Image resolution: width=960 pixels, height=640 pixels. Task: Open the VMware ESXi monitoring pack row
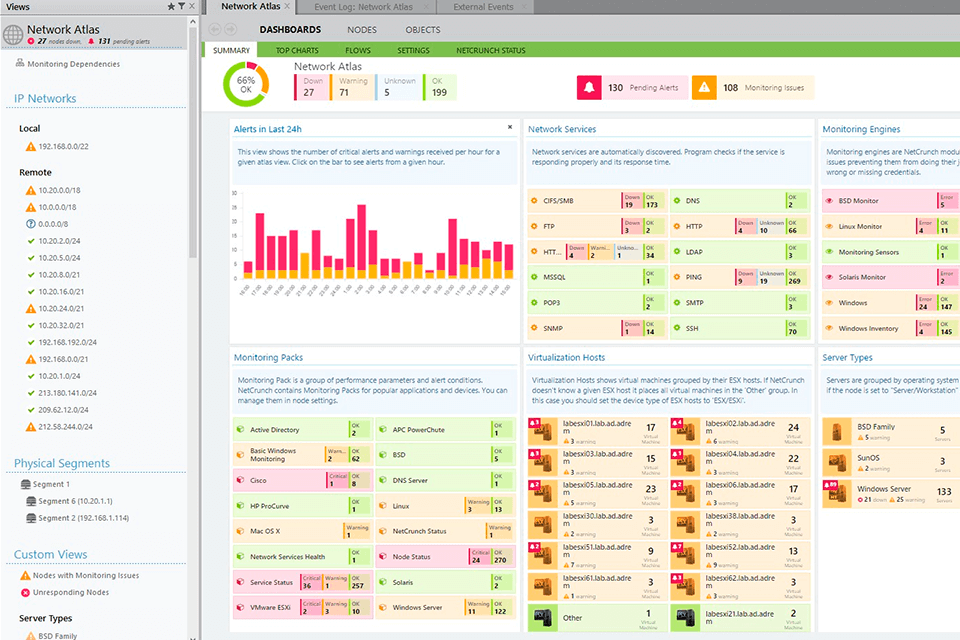click(303, 608)
